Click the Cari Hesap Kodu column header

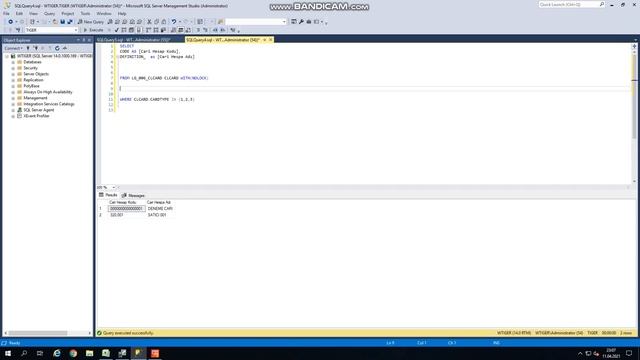coord(122,202)
